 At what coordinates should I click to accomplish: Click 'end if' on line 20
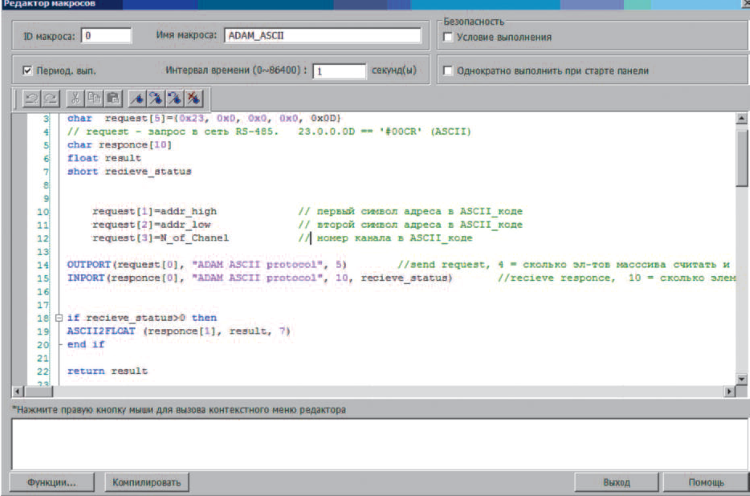tap(86, 344)
